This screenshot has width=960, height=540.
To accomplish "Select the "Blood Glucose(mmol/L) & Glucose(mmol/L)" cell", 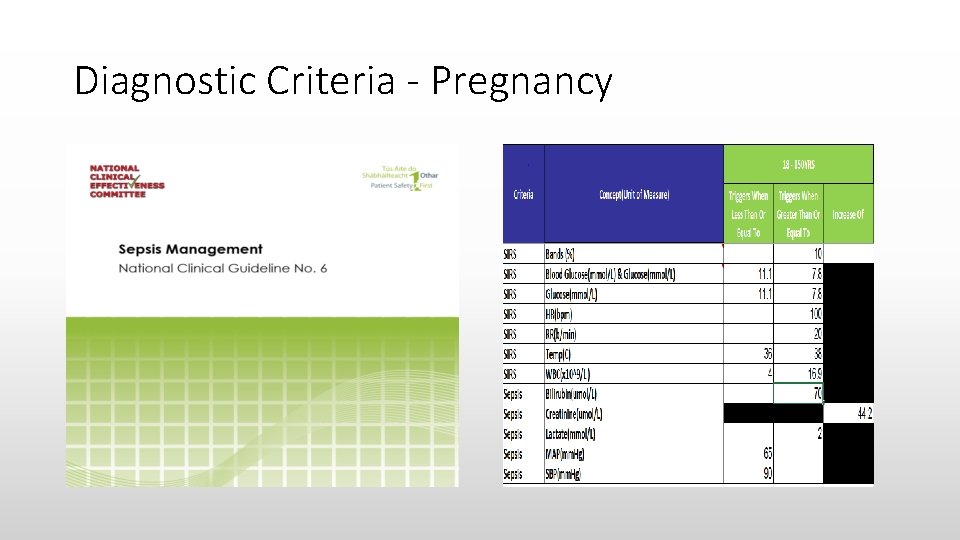I will pyautogui.click(x=634, y=274).
